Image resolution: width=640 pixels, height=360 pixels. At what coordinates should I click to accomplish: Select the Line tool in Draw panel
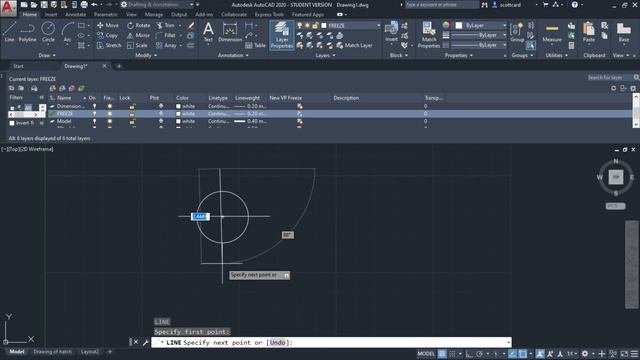(x=9, y=32)
